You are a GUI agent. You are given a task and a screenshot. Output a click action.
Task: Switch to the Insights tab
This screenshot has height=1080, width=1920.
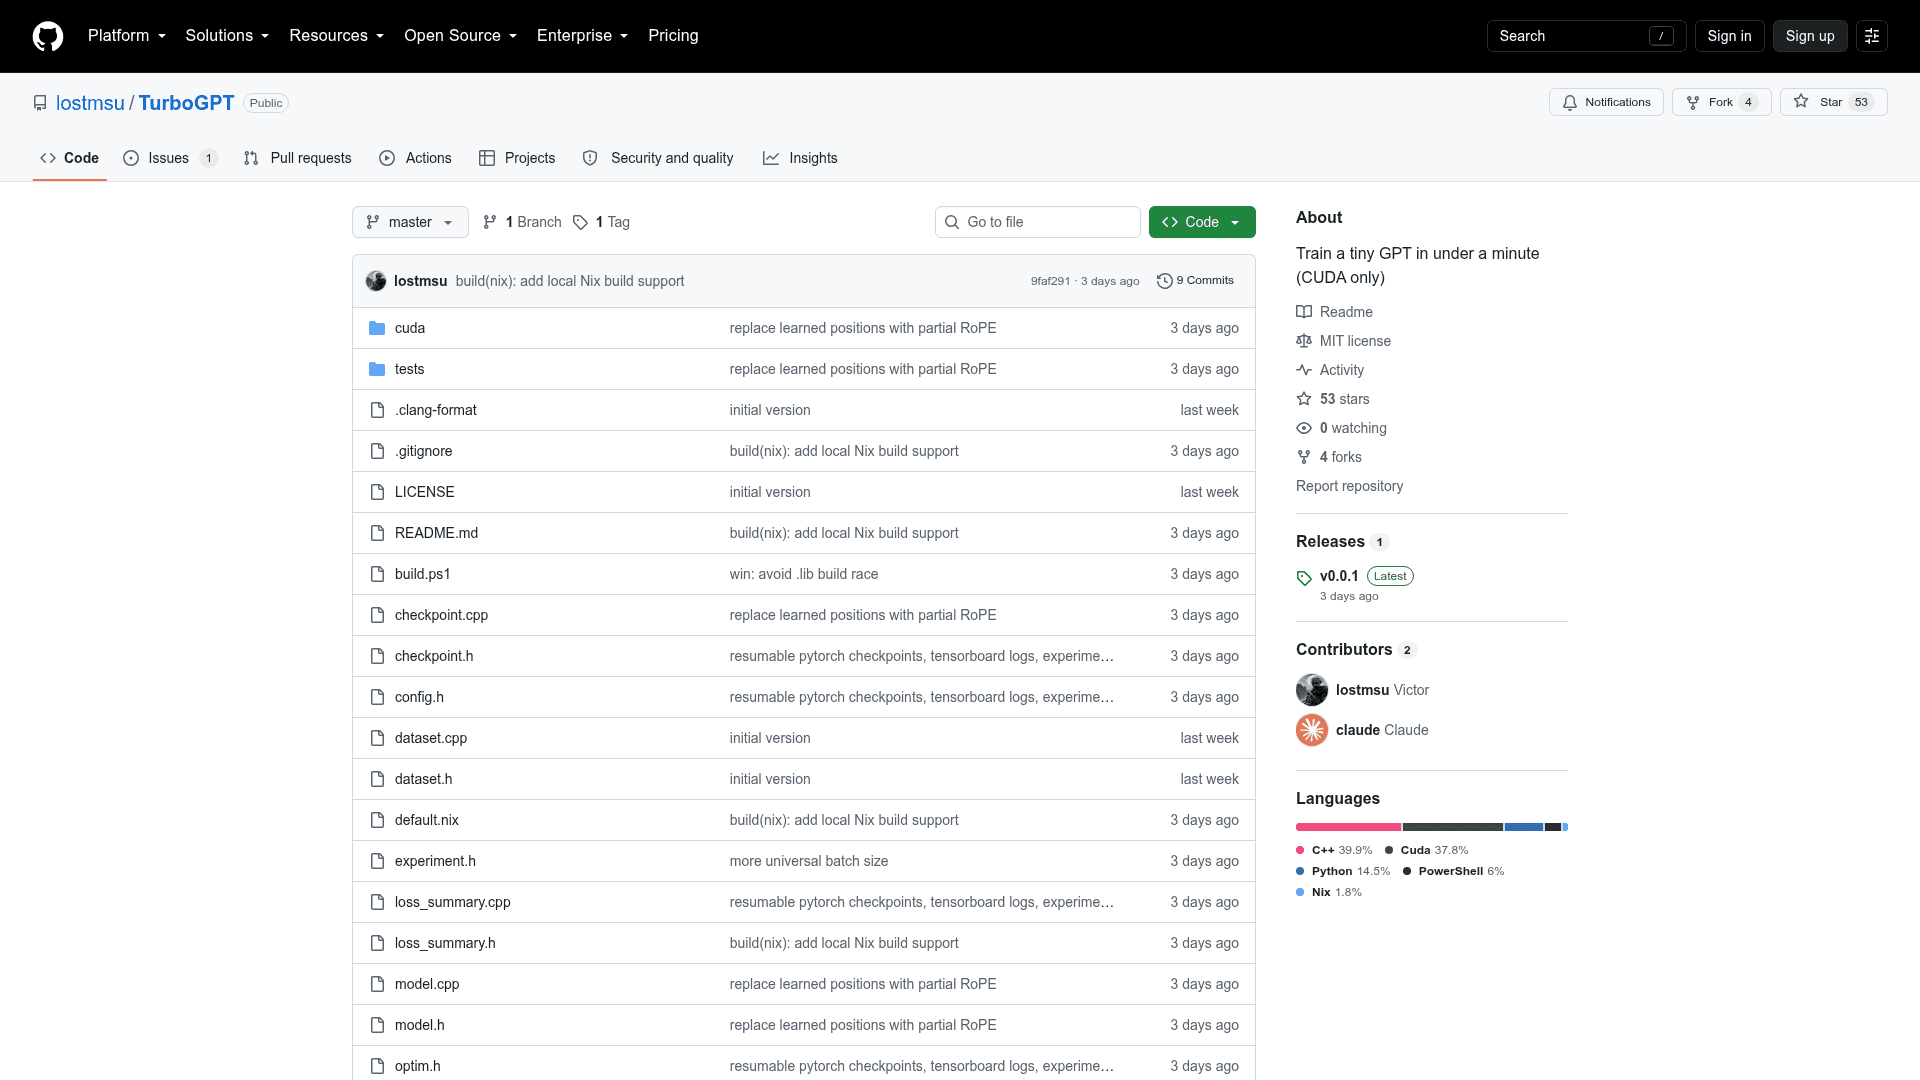[x=800, y=158]
